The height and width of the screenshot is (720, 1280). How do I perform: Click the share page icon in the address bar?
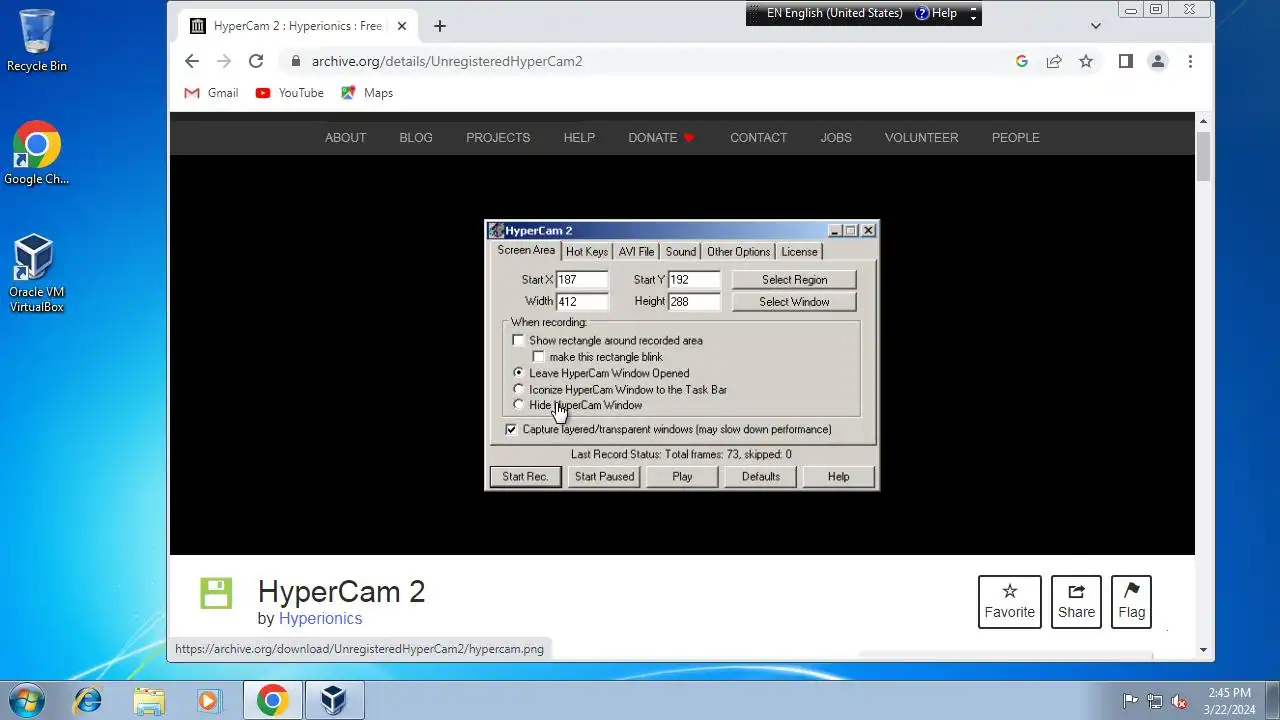pyautogui.click(x=1054, y=61)
